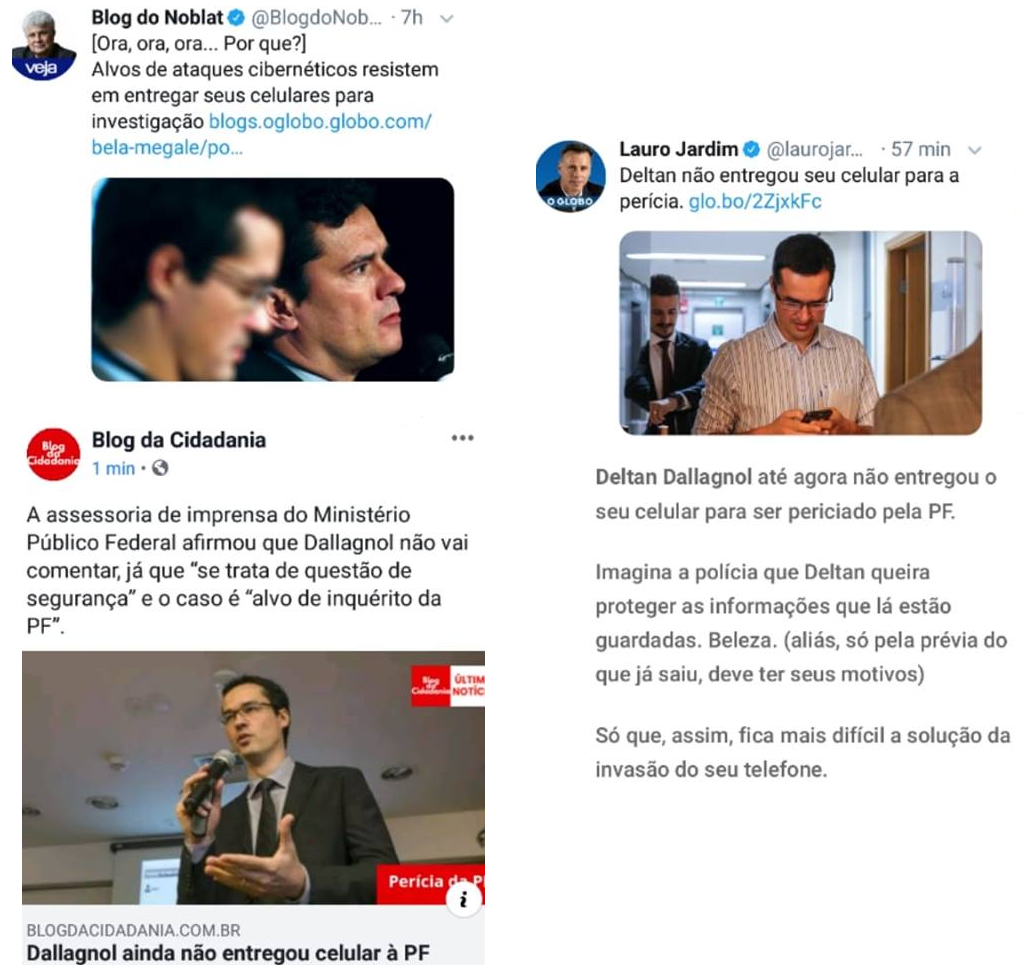
Task: Open the blogs.oglobo.globo.com link
Action: (x=261, y=134)
